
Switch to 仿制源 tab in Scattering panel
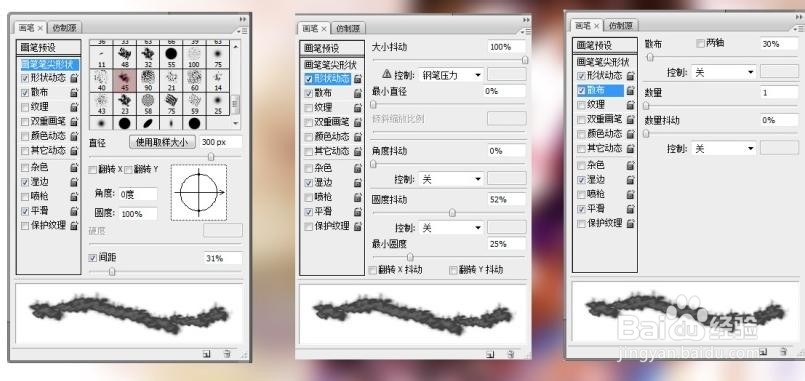(620, 25)
